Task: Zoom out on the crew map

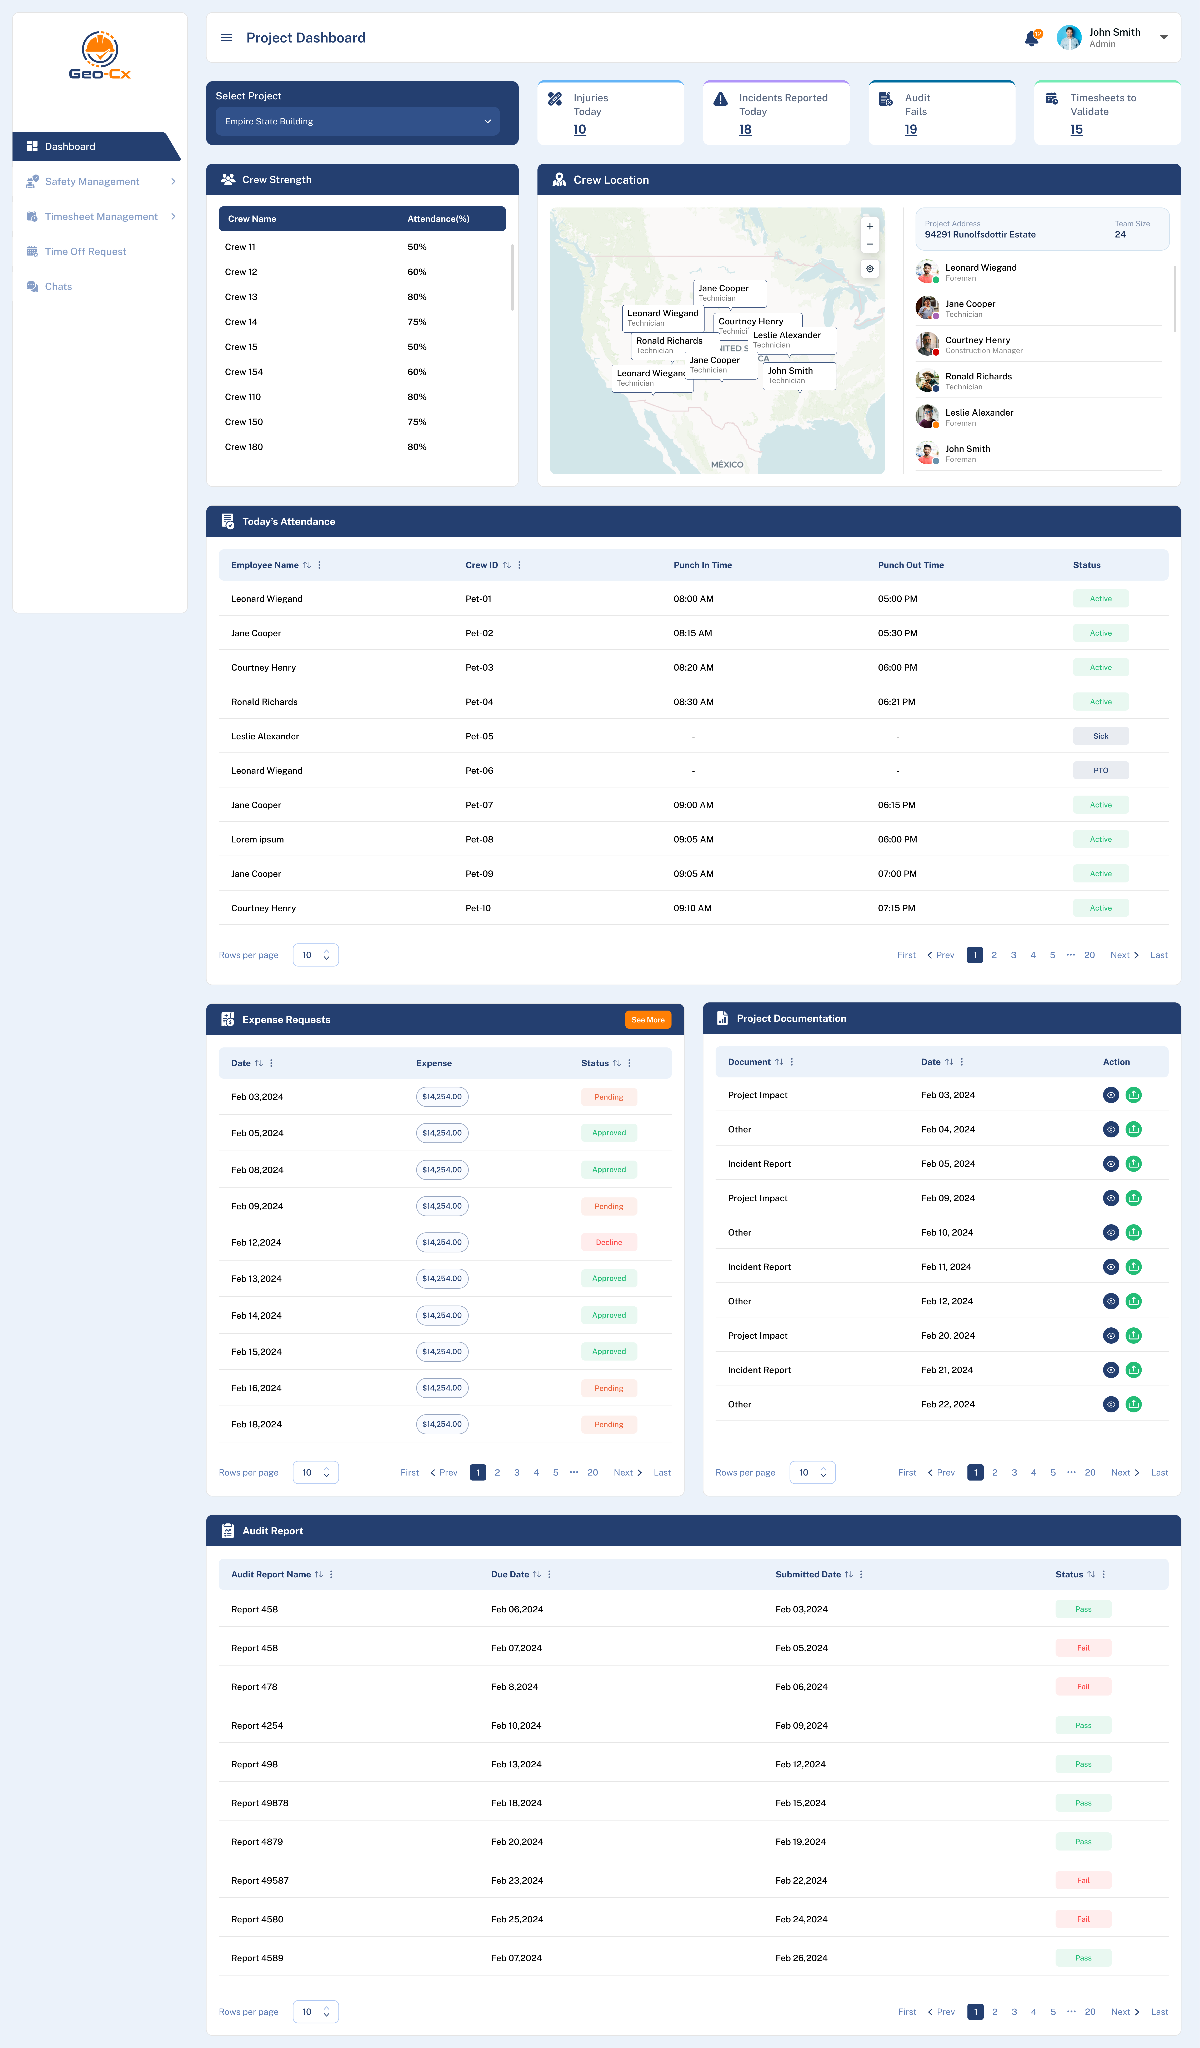Action: pos(870,245)
